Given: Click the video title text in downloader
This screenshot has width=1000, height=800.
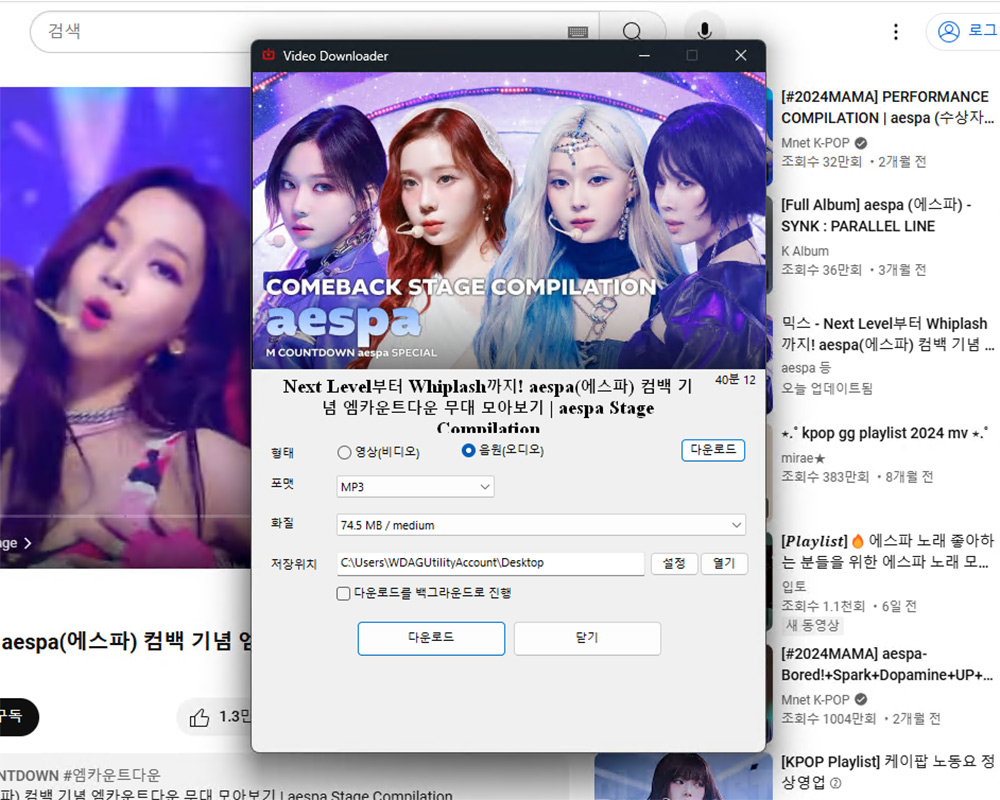Looking at the screenshot, I should [488, 406].
